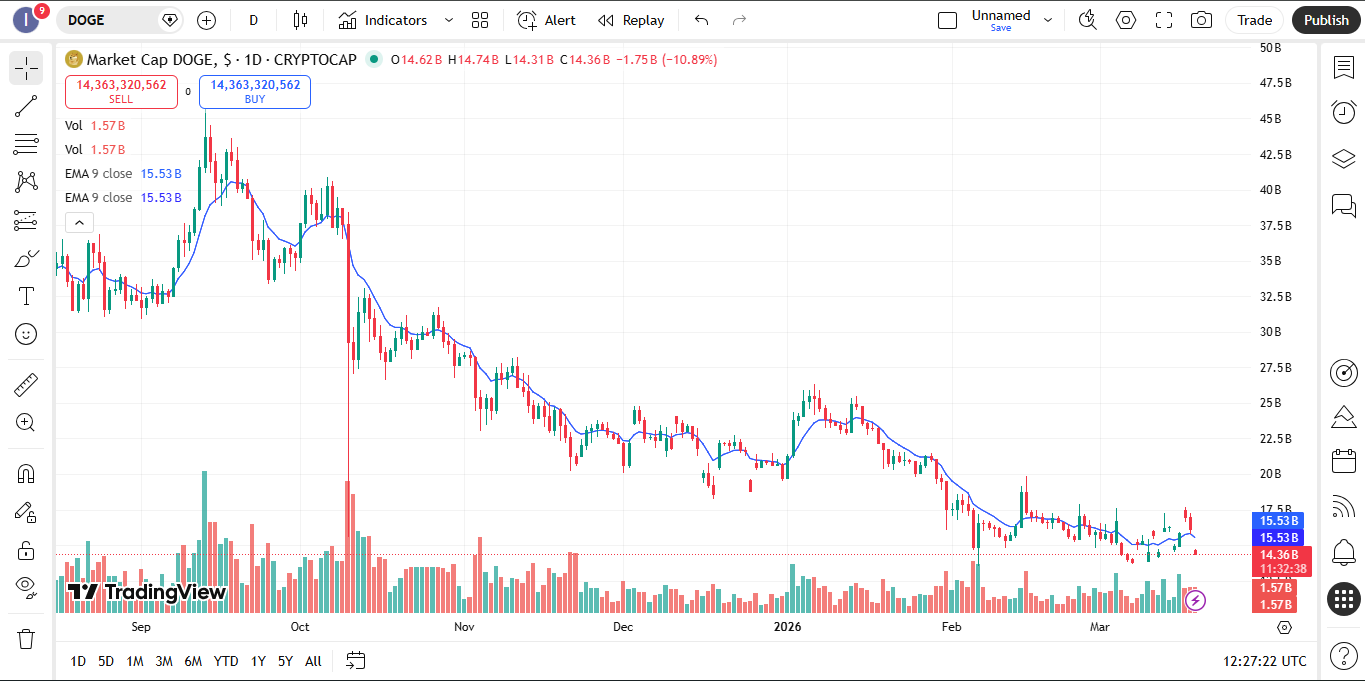Click the compare or add symbol plus icon
Screen dimensions: 1365x681
click(x=206, y=20)
